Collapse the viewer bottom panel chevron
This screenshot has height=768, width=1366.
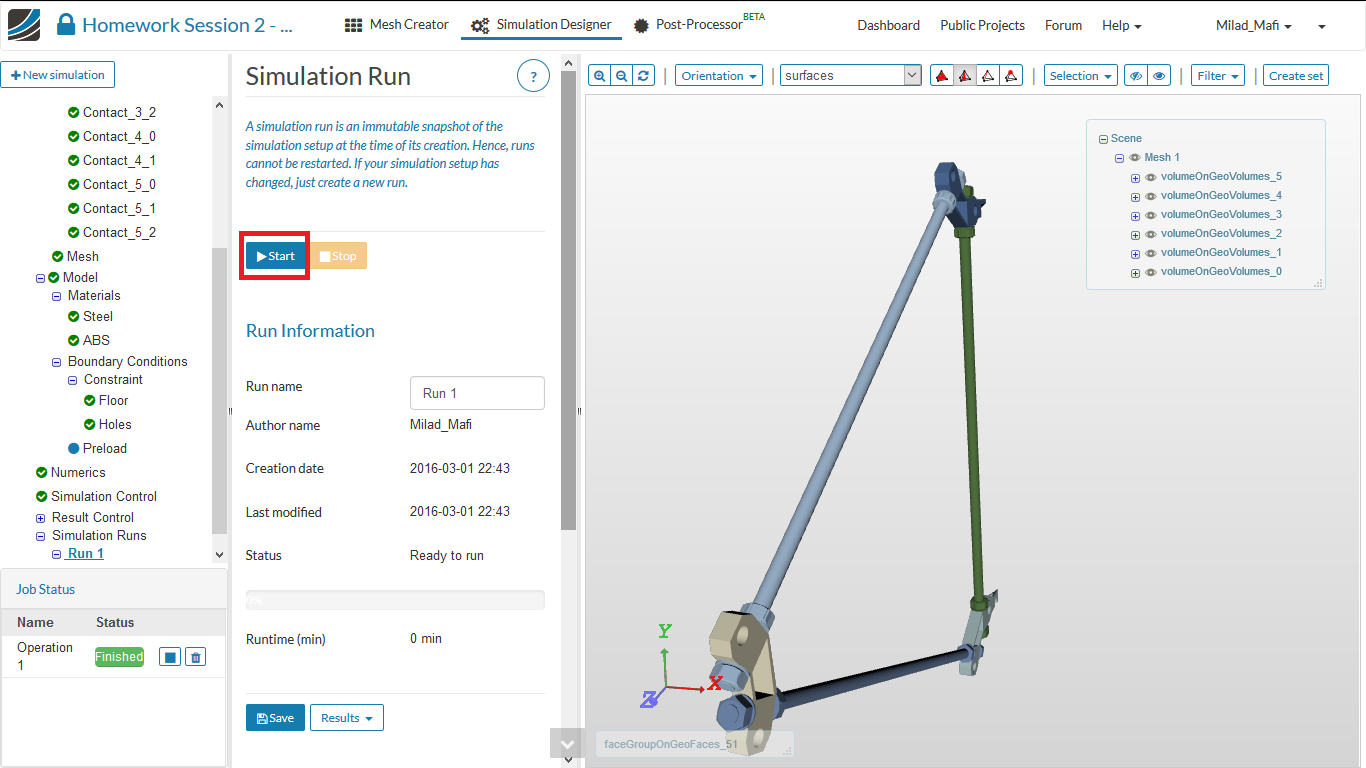[568, 744]
